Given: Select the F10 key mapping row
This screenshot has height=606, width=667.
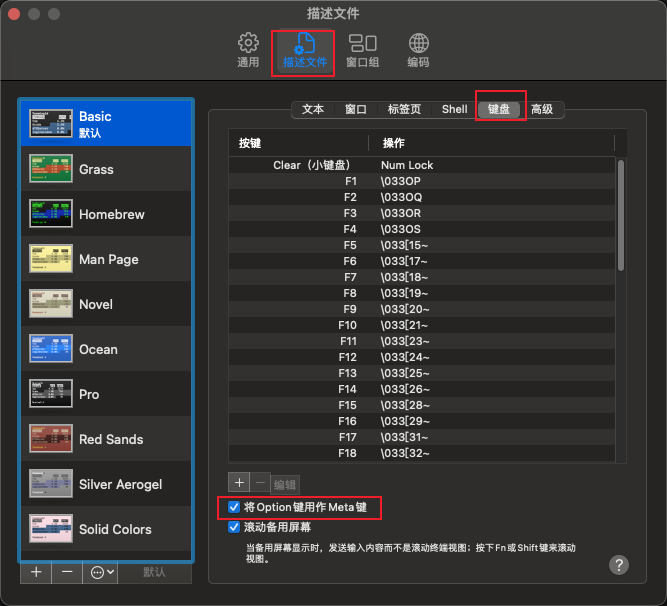Looking at the screenshot, I should point(422,325).
